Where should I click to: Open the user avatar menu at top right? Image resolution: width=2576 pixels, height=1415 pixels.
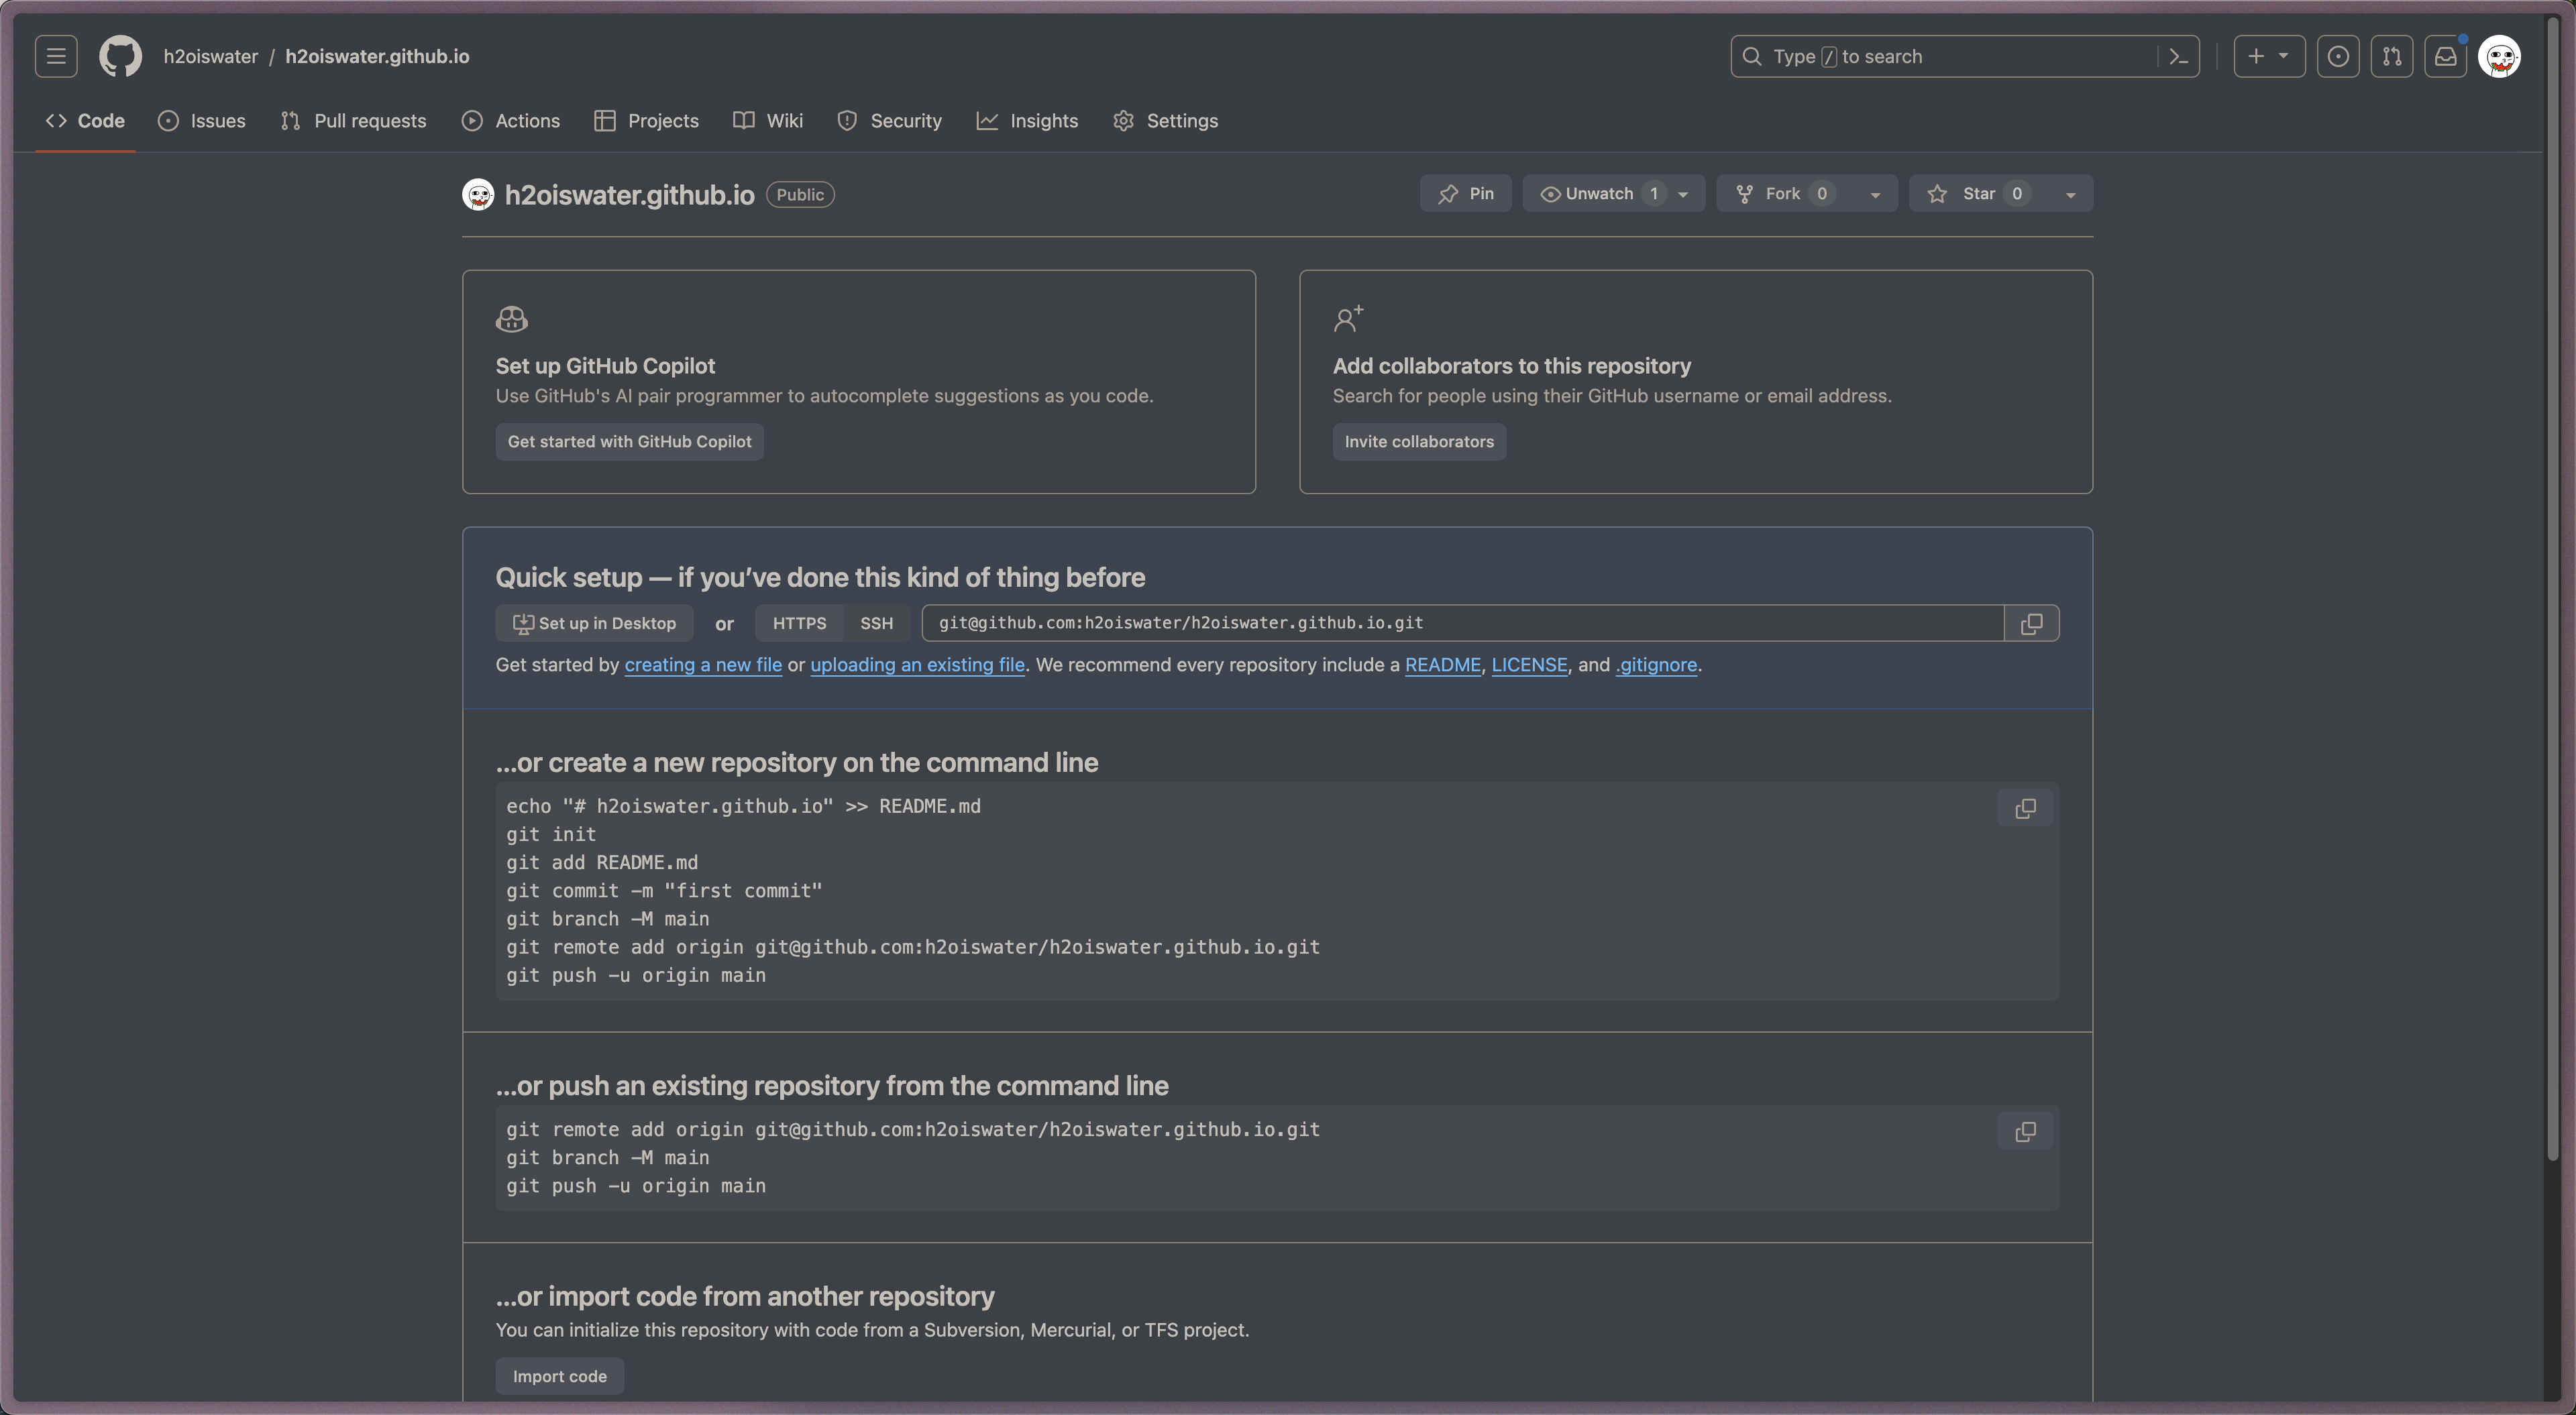click(x=2499, y=56)
